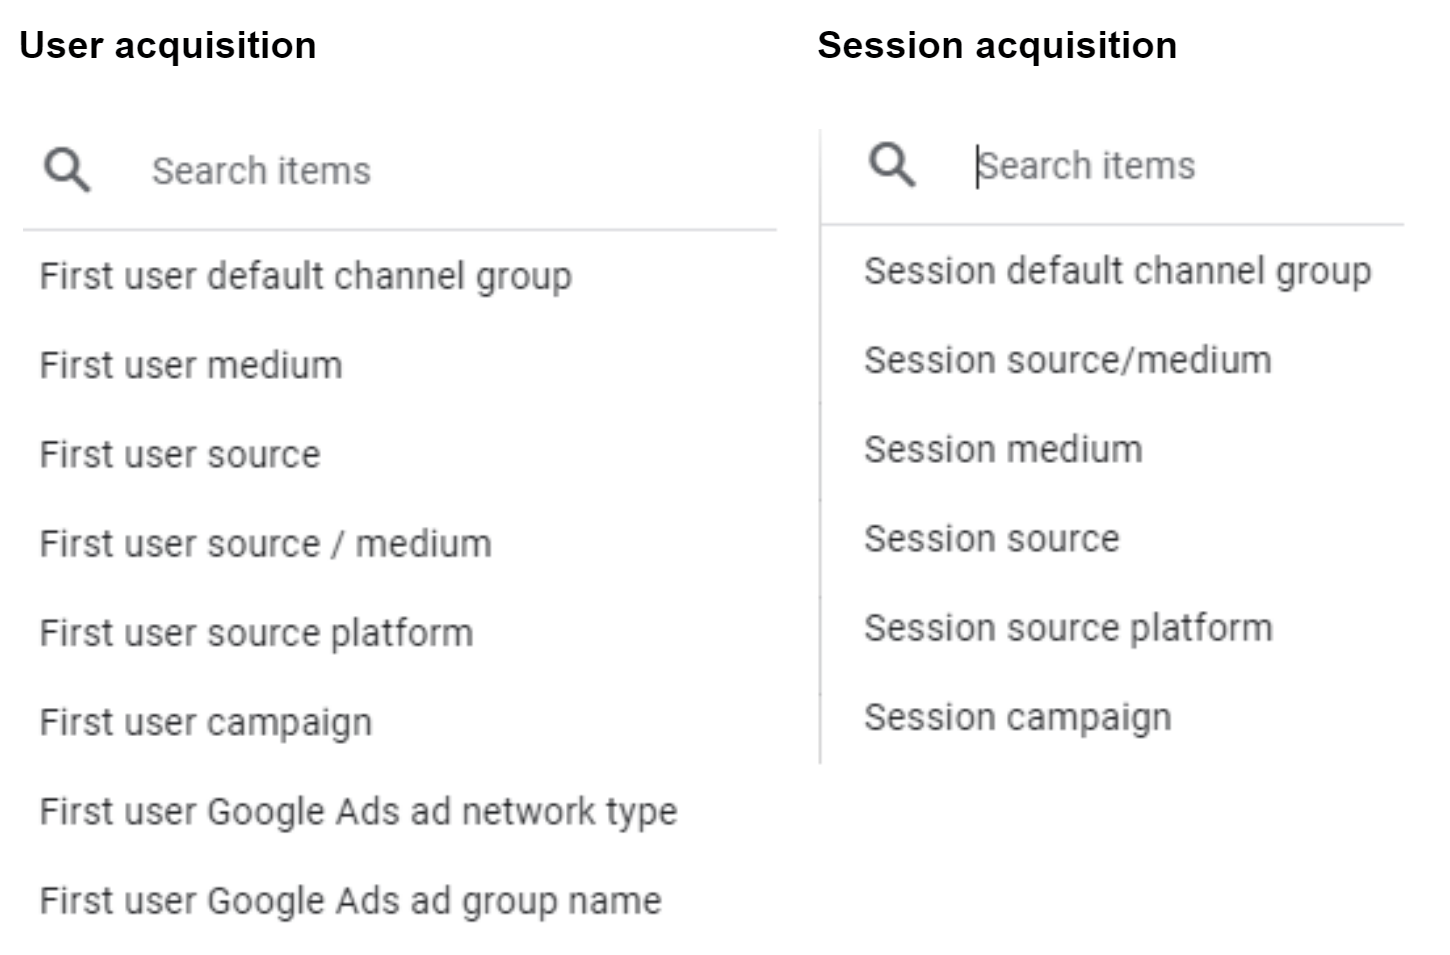Select First user source
Screen dimensions: 1450x955
[x=180, y=455]
